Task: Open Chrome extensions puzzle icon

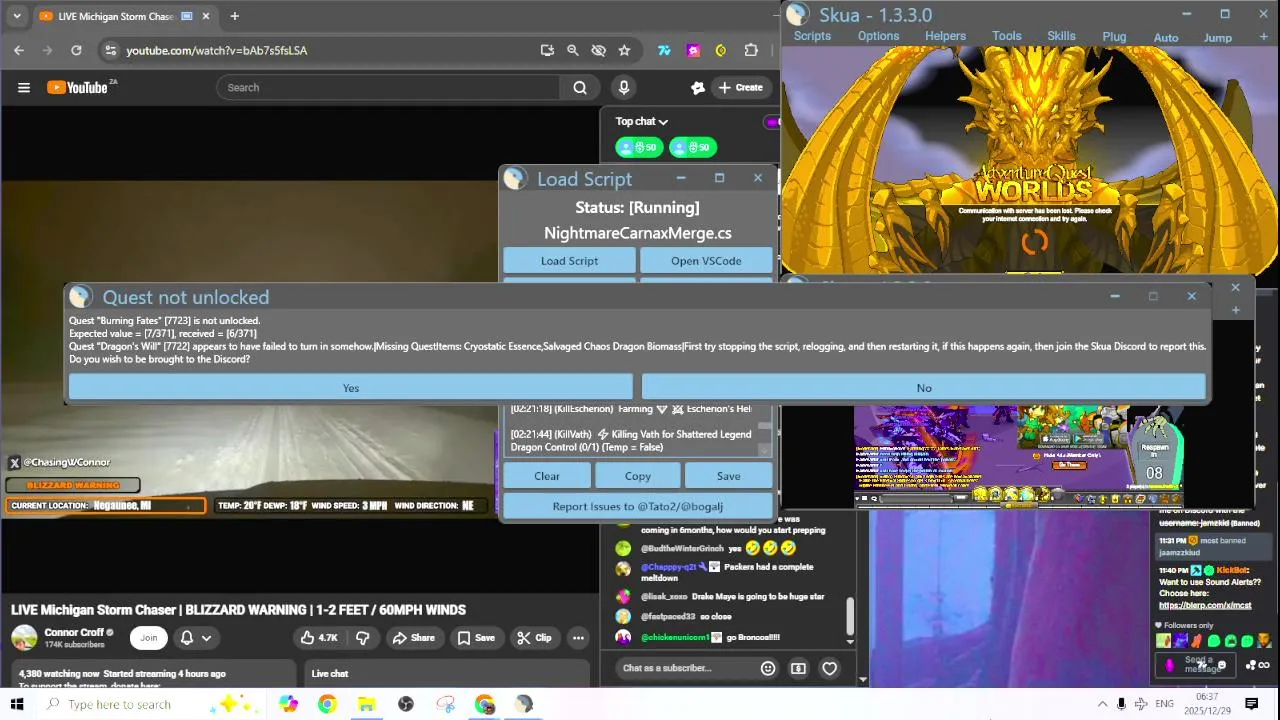Action: pyautogui.click(x=751, y=50)
